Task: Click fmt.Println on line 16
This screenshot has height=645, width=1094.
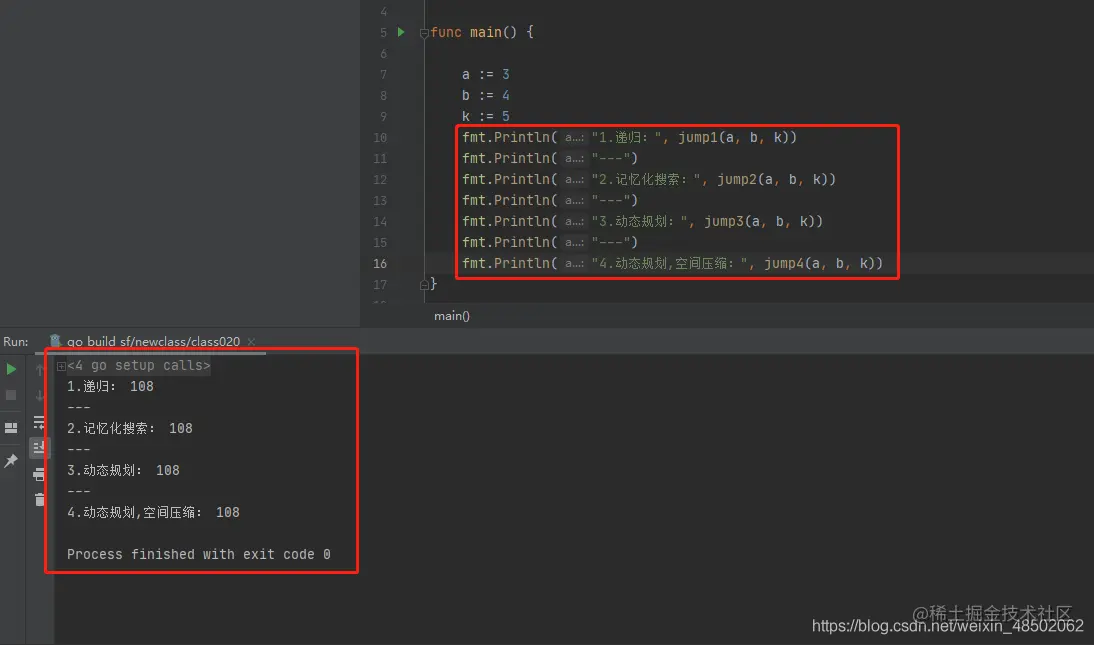Action: [506, 263]
